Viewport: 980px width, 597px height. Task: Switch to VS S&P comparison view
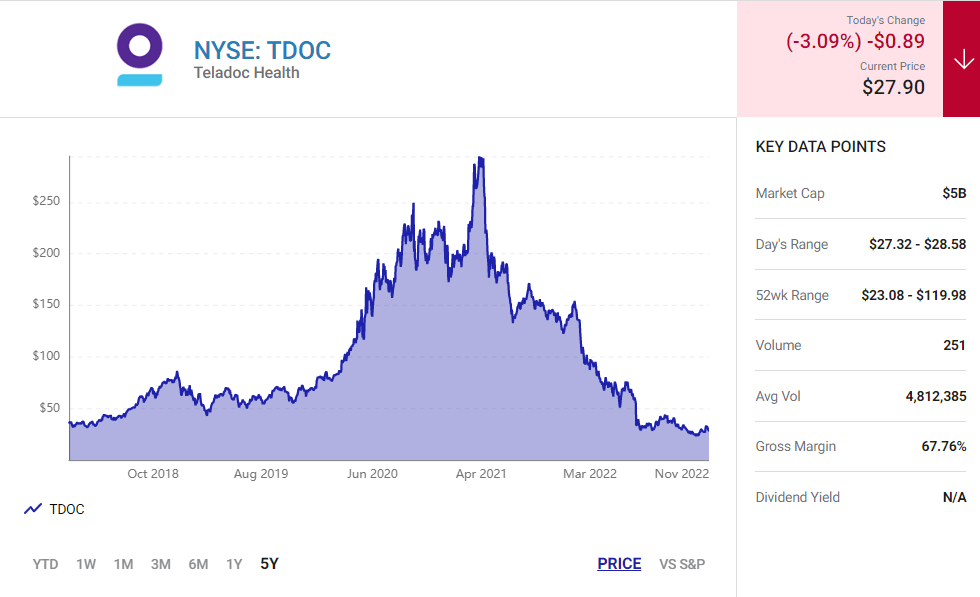(x=682, y=564)
